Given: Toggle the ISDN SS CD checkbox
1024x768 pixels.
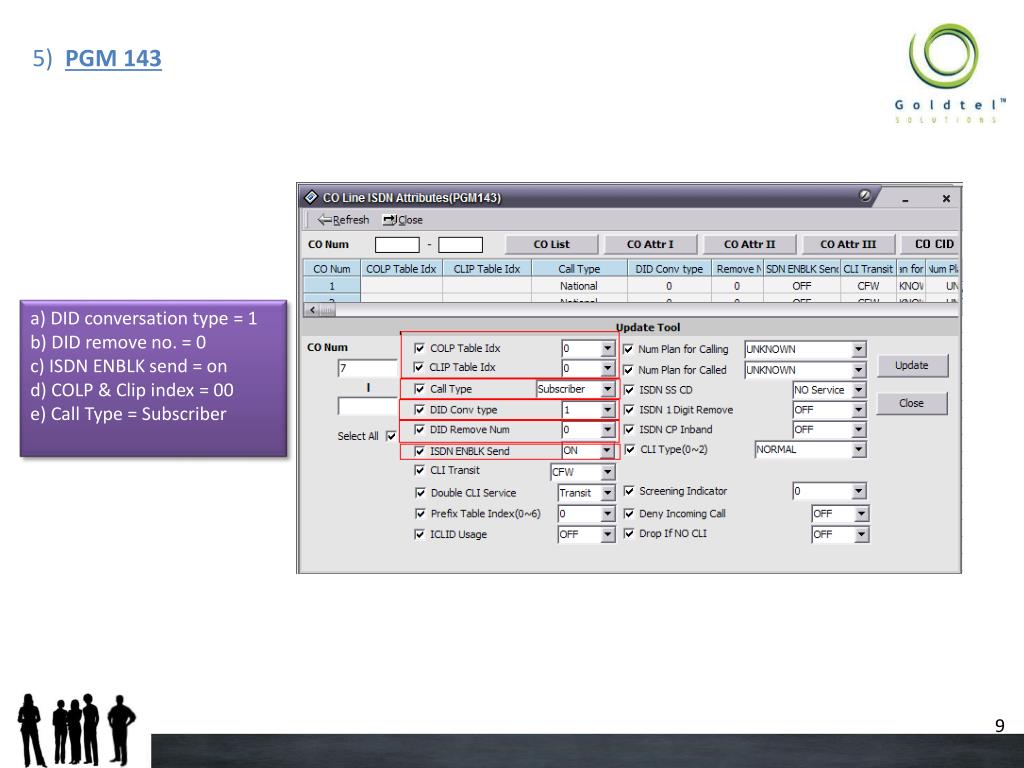Looking at the screenshot, I should [x=629, y=389].
